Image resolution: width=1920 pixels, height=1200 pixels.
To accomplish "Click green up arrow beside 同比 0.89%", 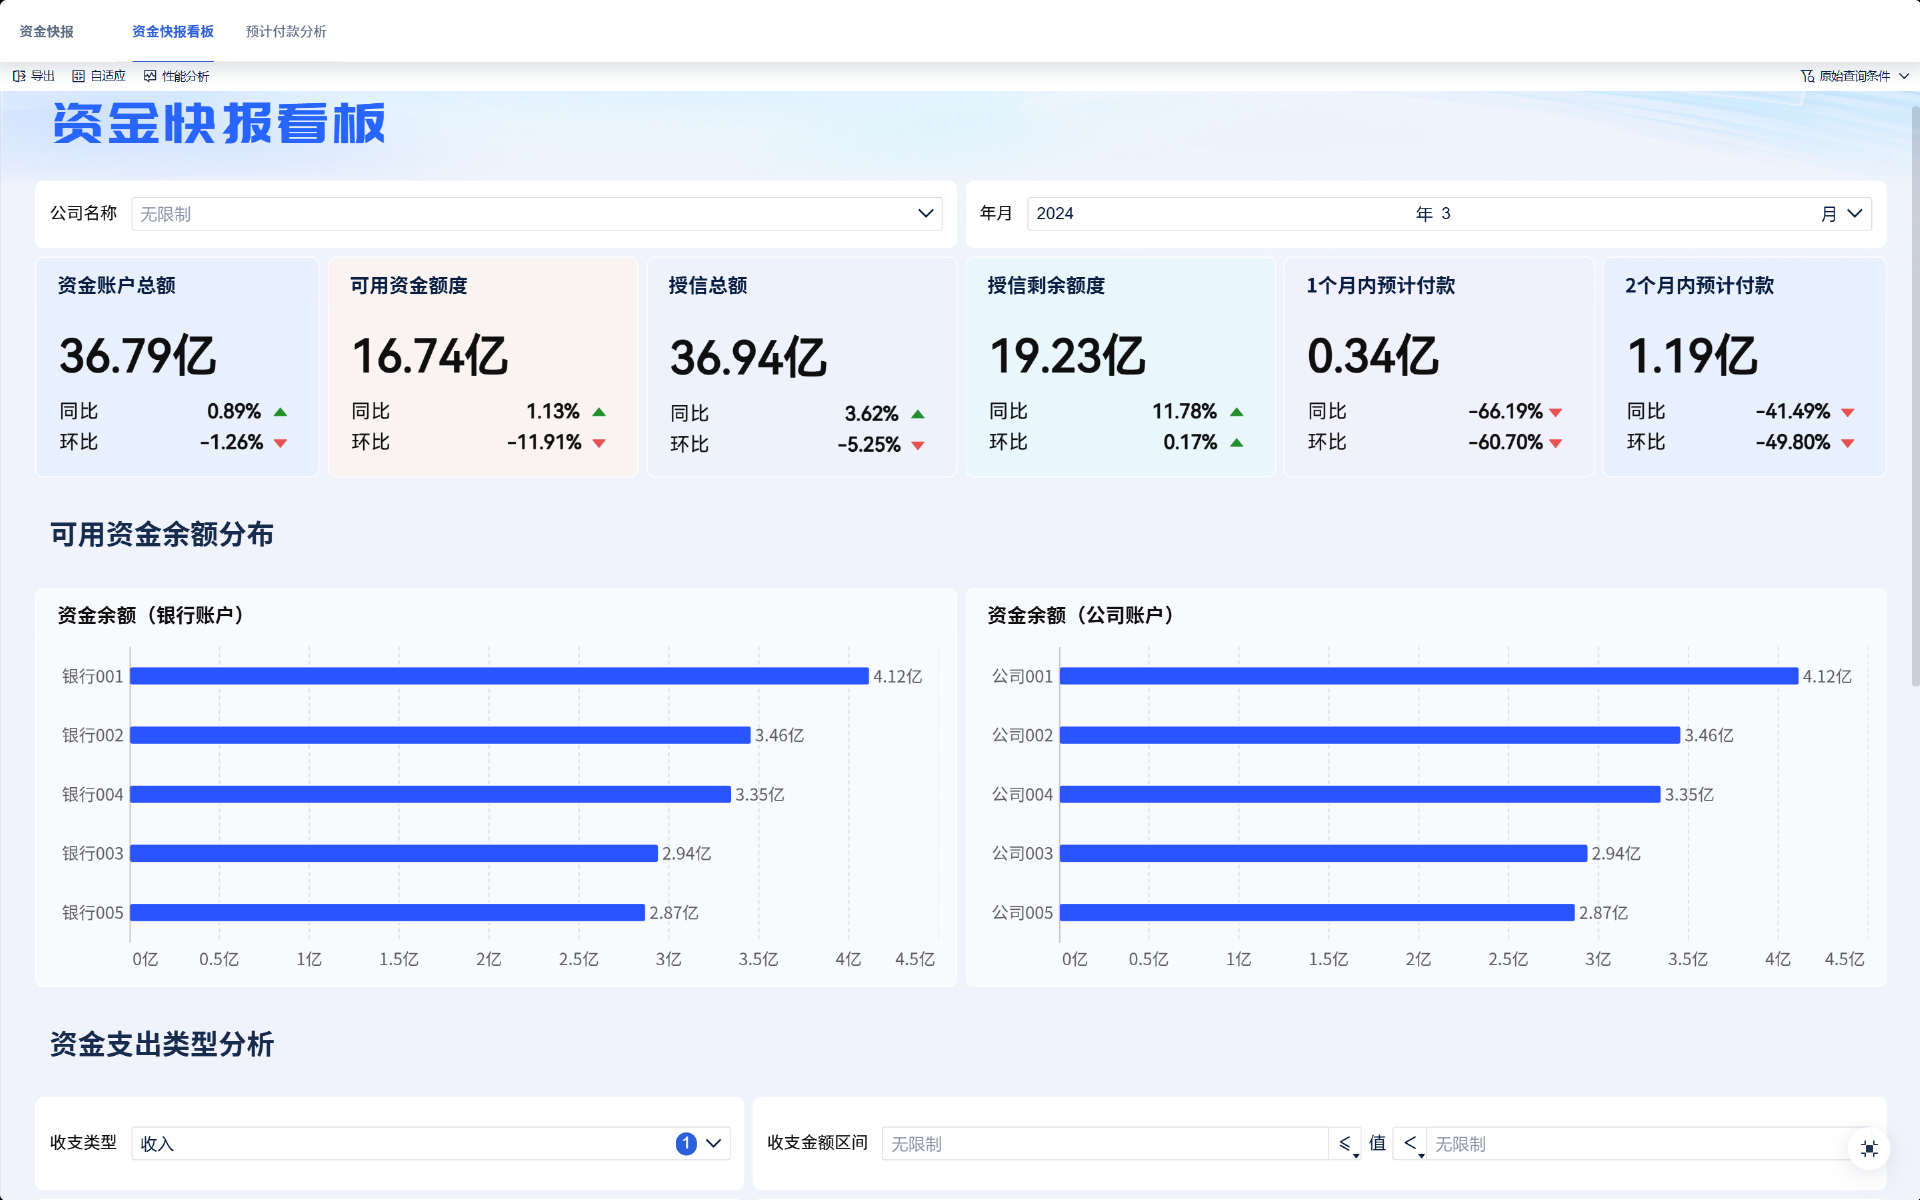I will (x=280, y=412).
